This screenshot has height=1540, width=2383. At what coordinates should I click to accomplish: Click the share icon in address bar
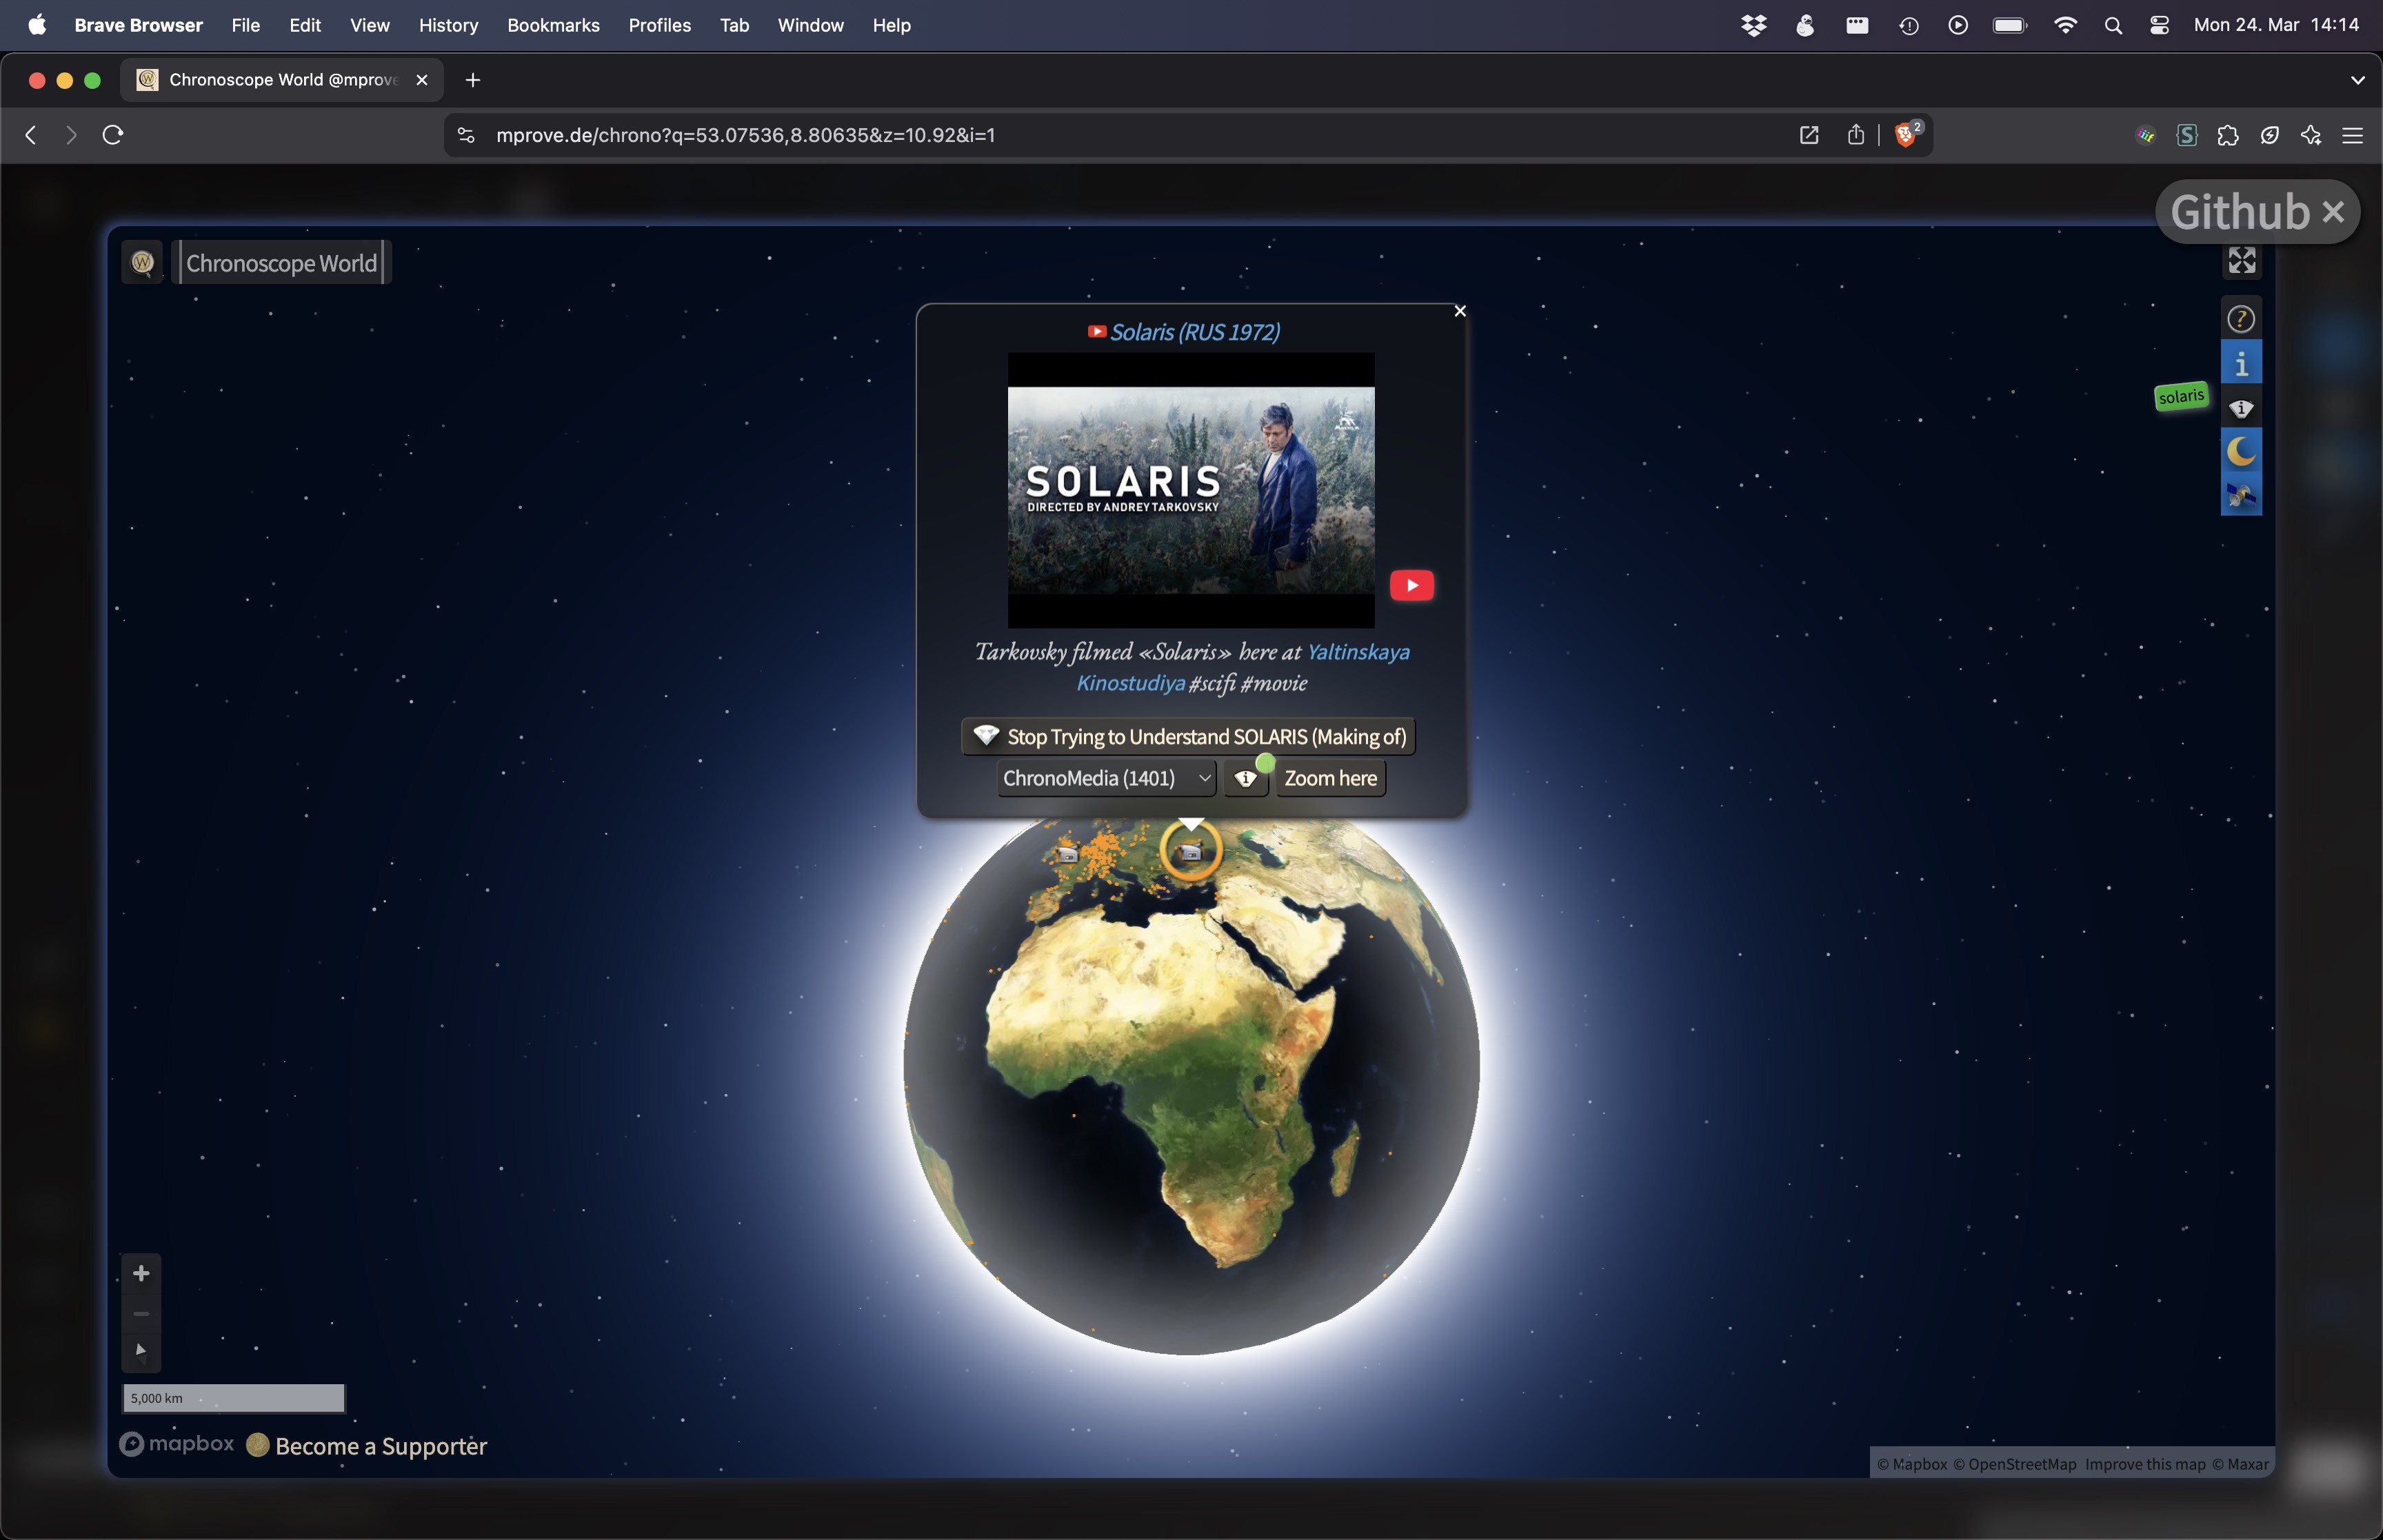[1855, 135]
